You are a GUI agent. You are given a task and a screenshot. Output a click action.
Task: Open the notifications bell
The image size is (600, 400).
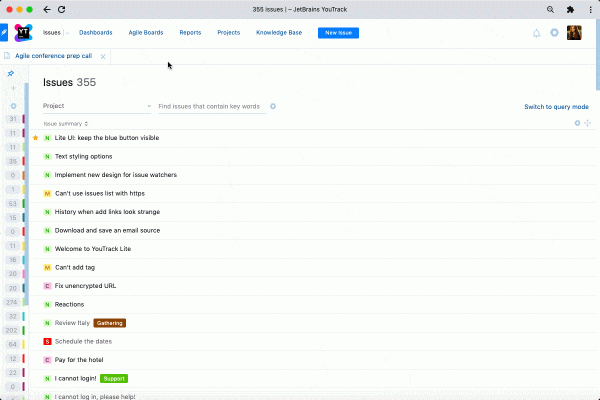(x=536, y=33)
